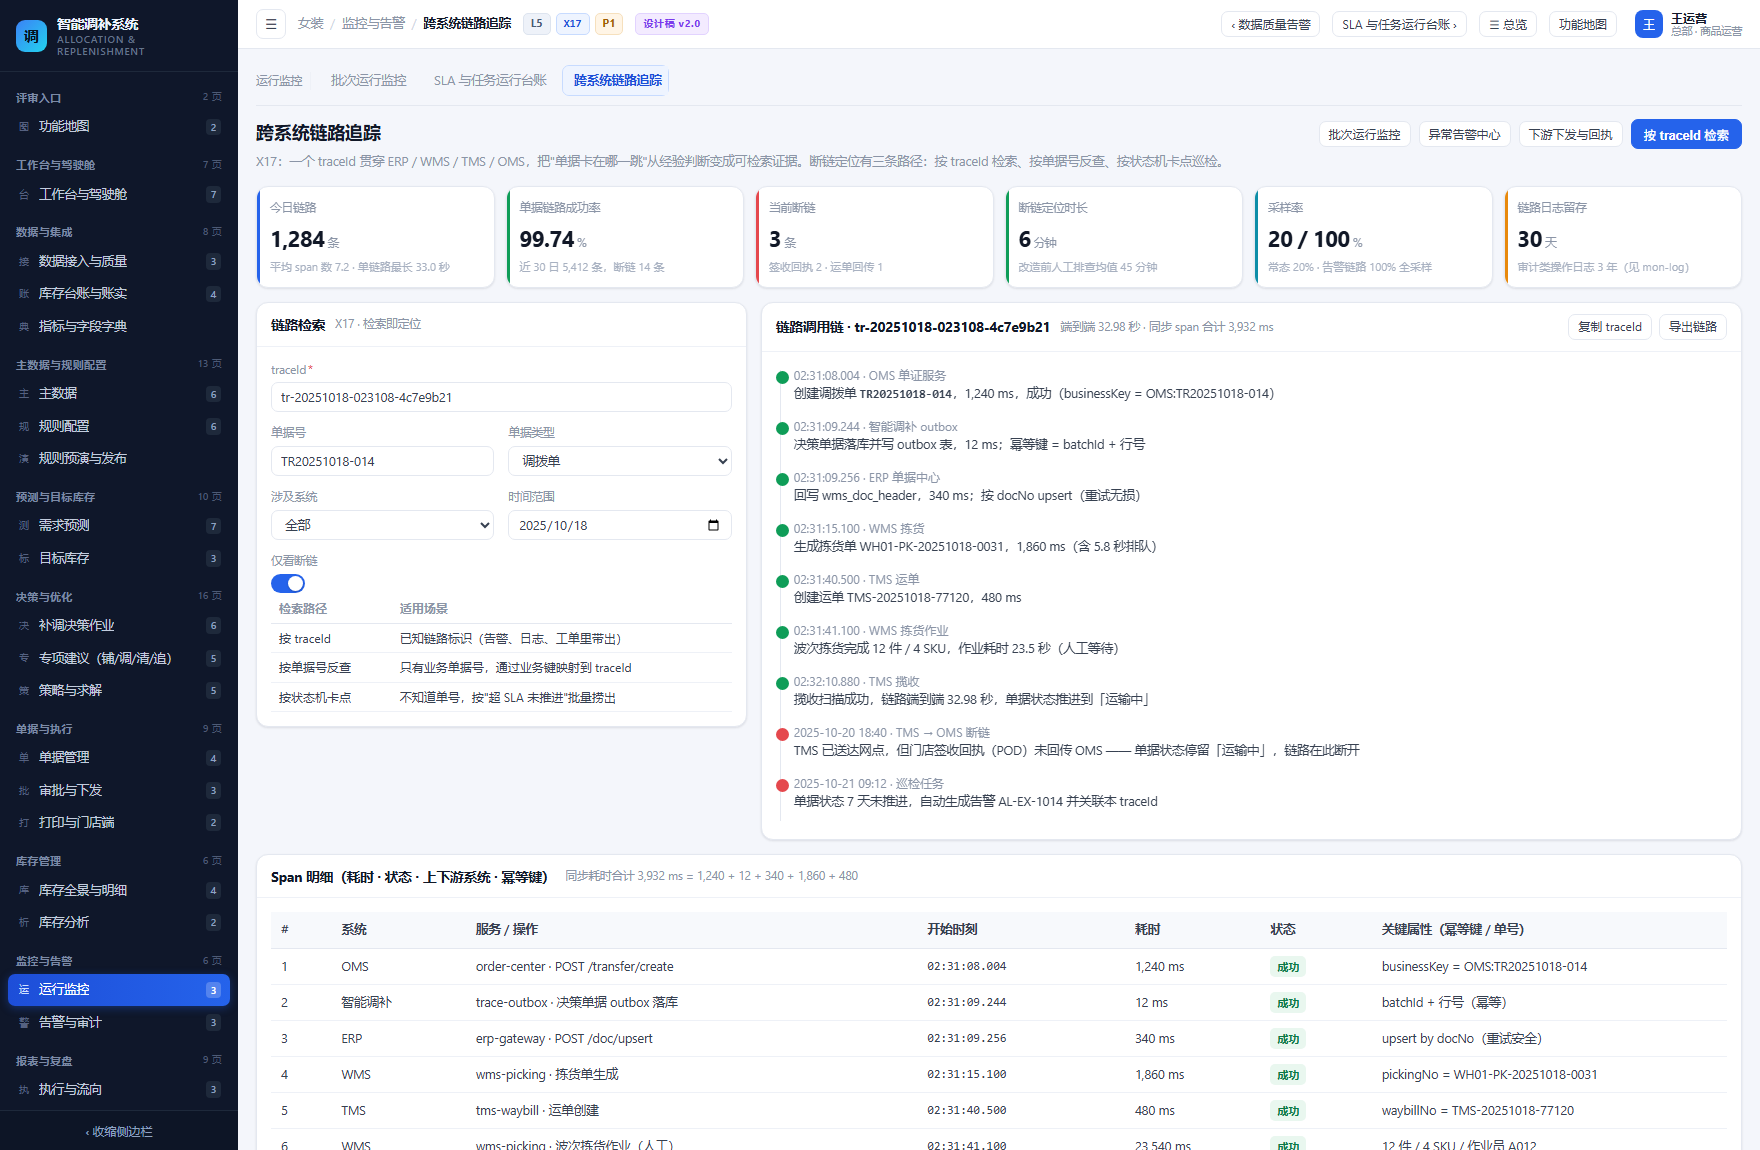Open the SLA 与任务运行台账 chevron button in top bar
The height and width of the screenshot is (1150, 1760).
click(x=1399, y=24)
